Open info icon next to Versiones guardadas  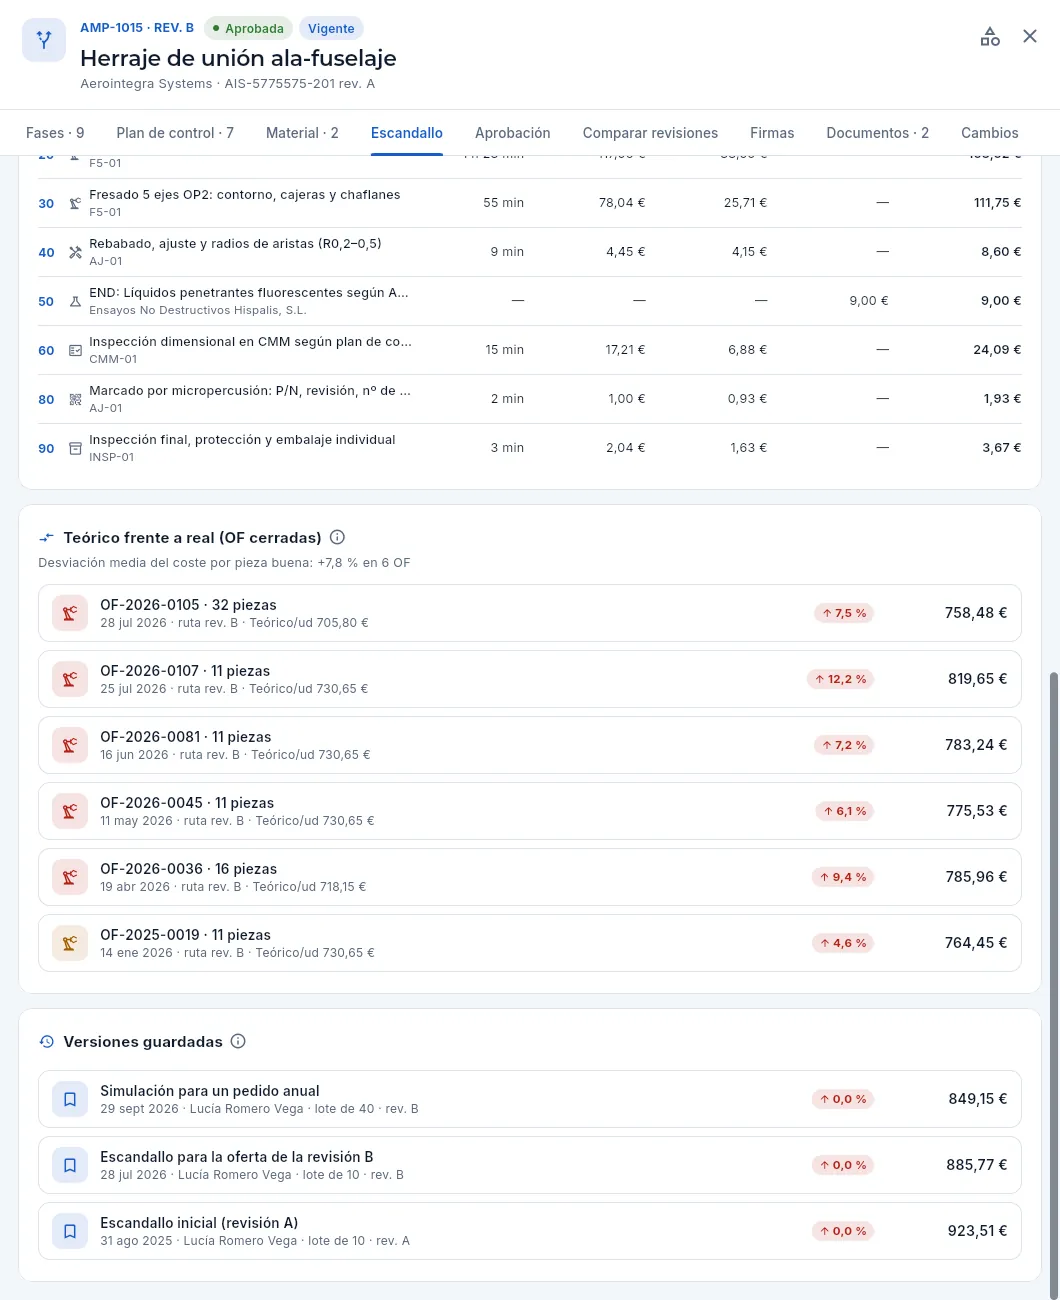[238, 1041]
